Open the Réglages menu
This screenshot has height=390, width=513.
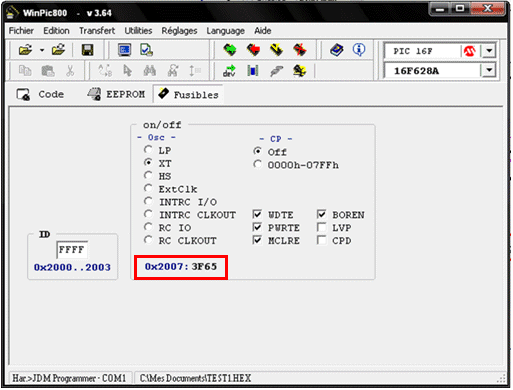click(179, 31)
